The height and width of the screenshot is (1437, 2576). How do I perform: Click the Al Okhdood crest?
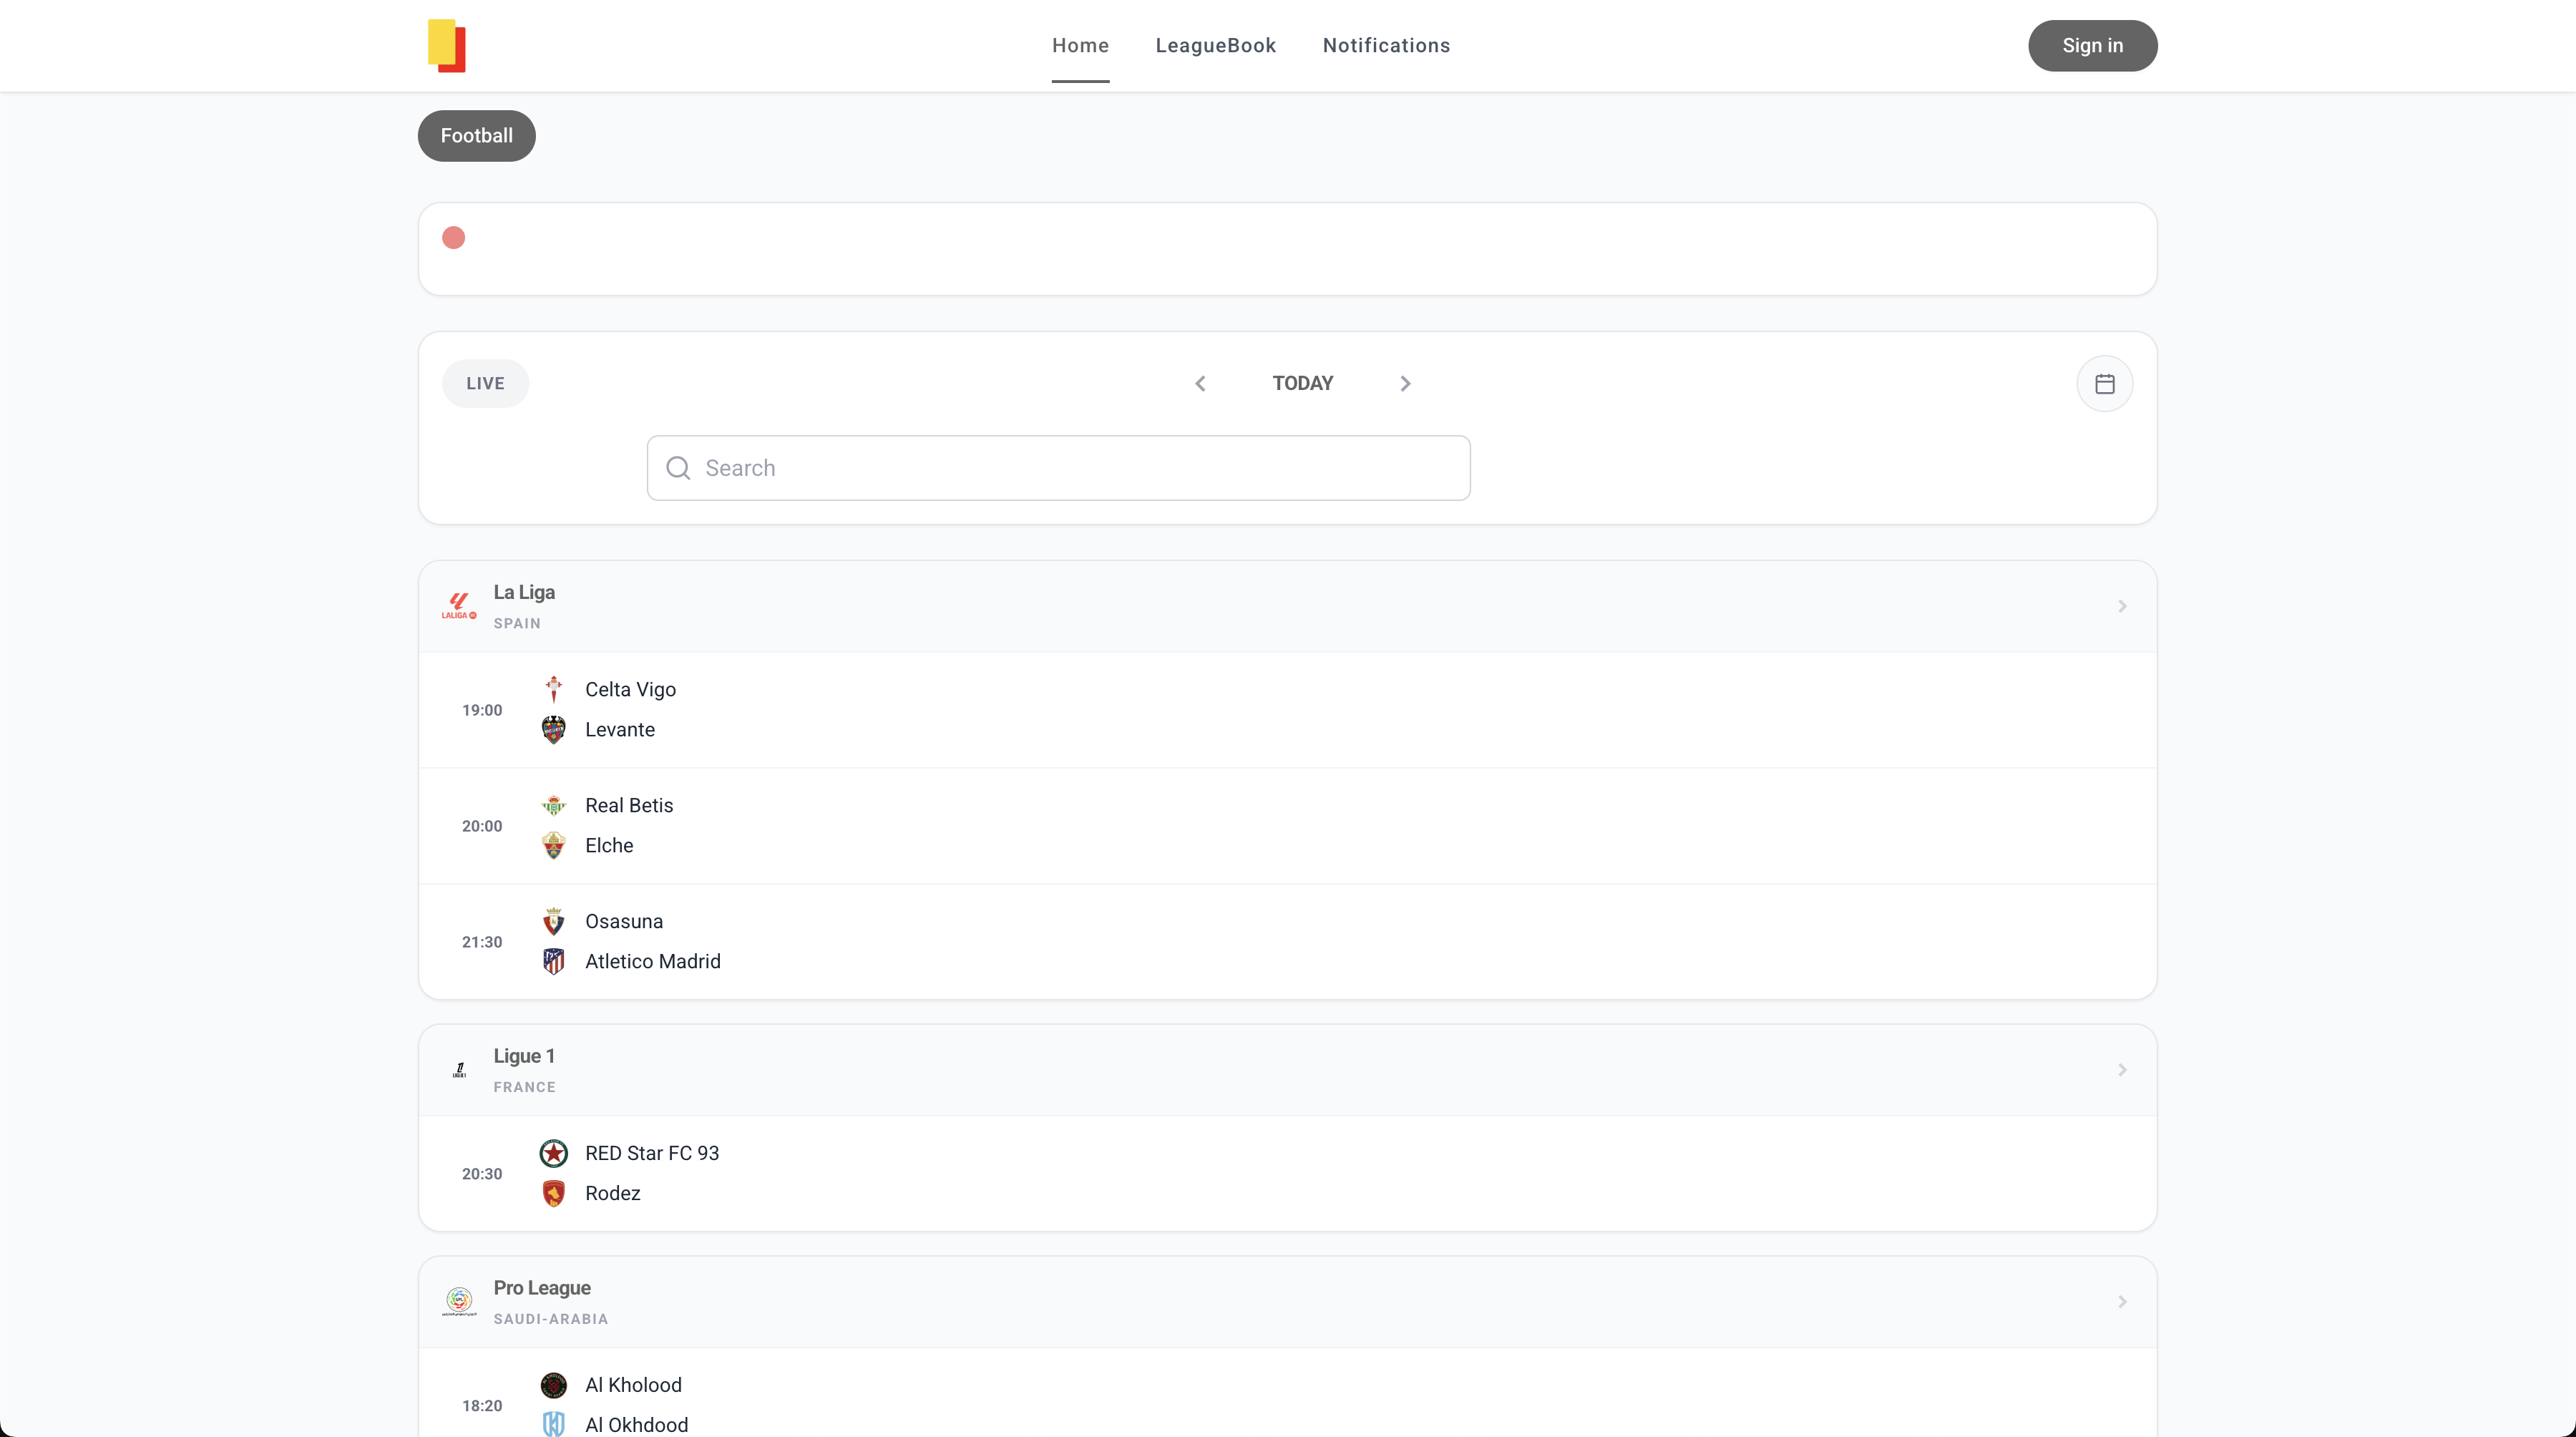click(x=553, y=1425)
